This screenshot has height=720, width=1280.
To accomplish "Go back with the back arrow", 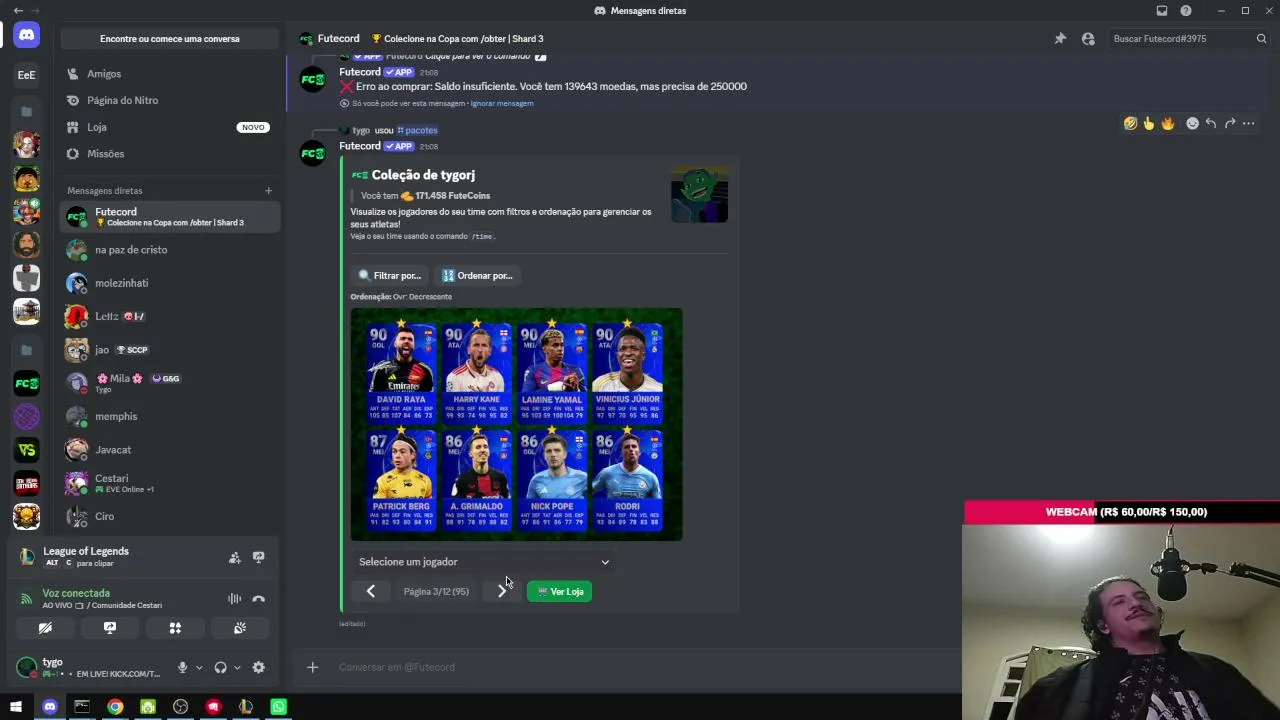I will 18,10.
